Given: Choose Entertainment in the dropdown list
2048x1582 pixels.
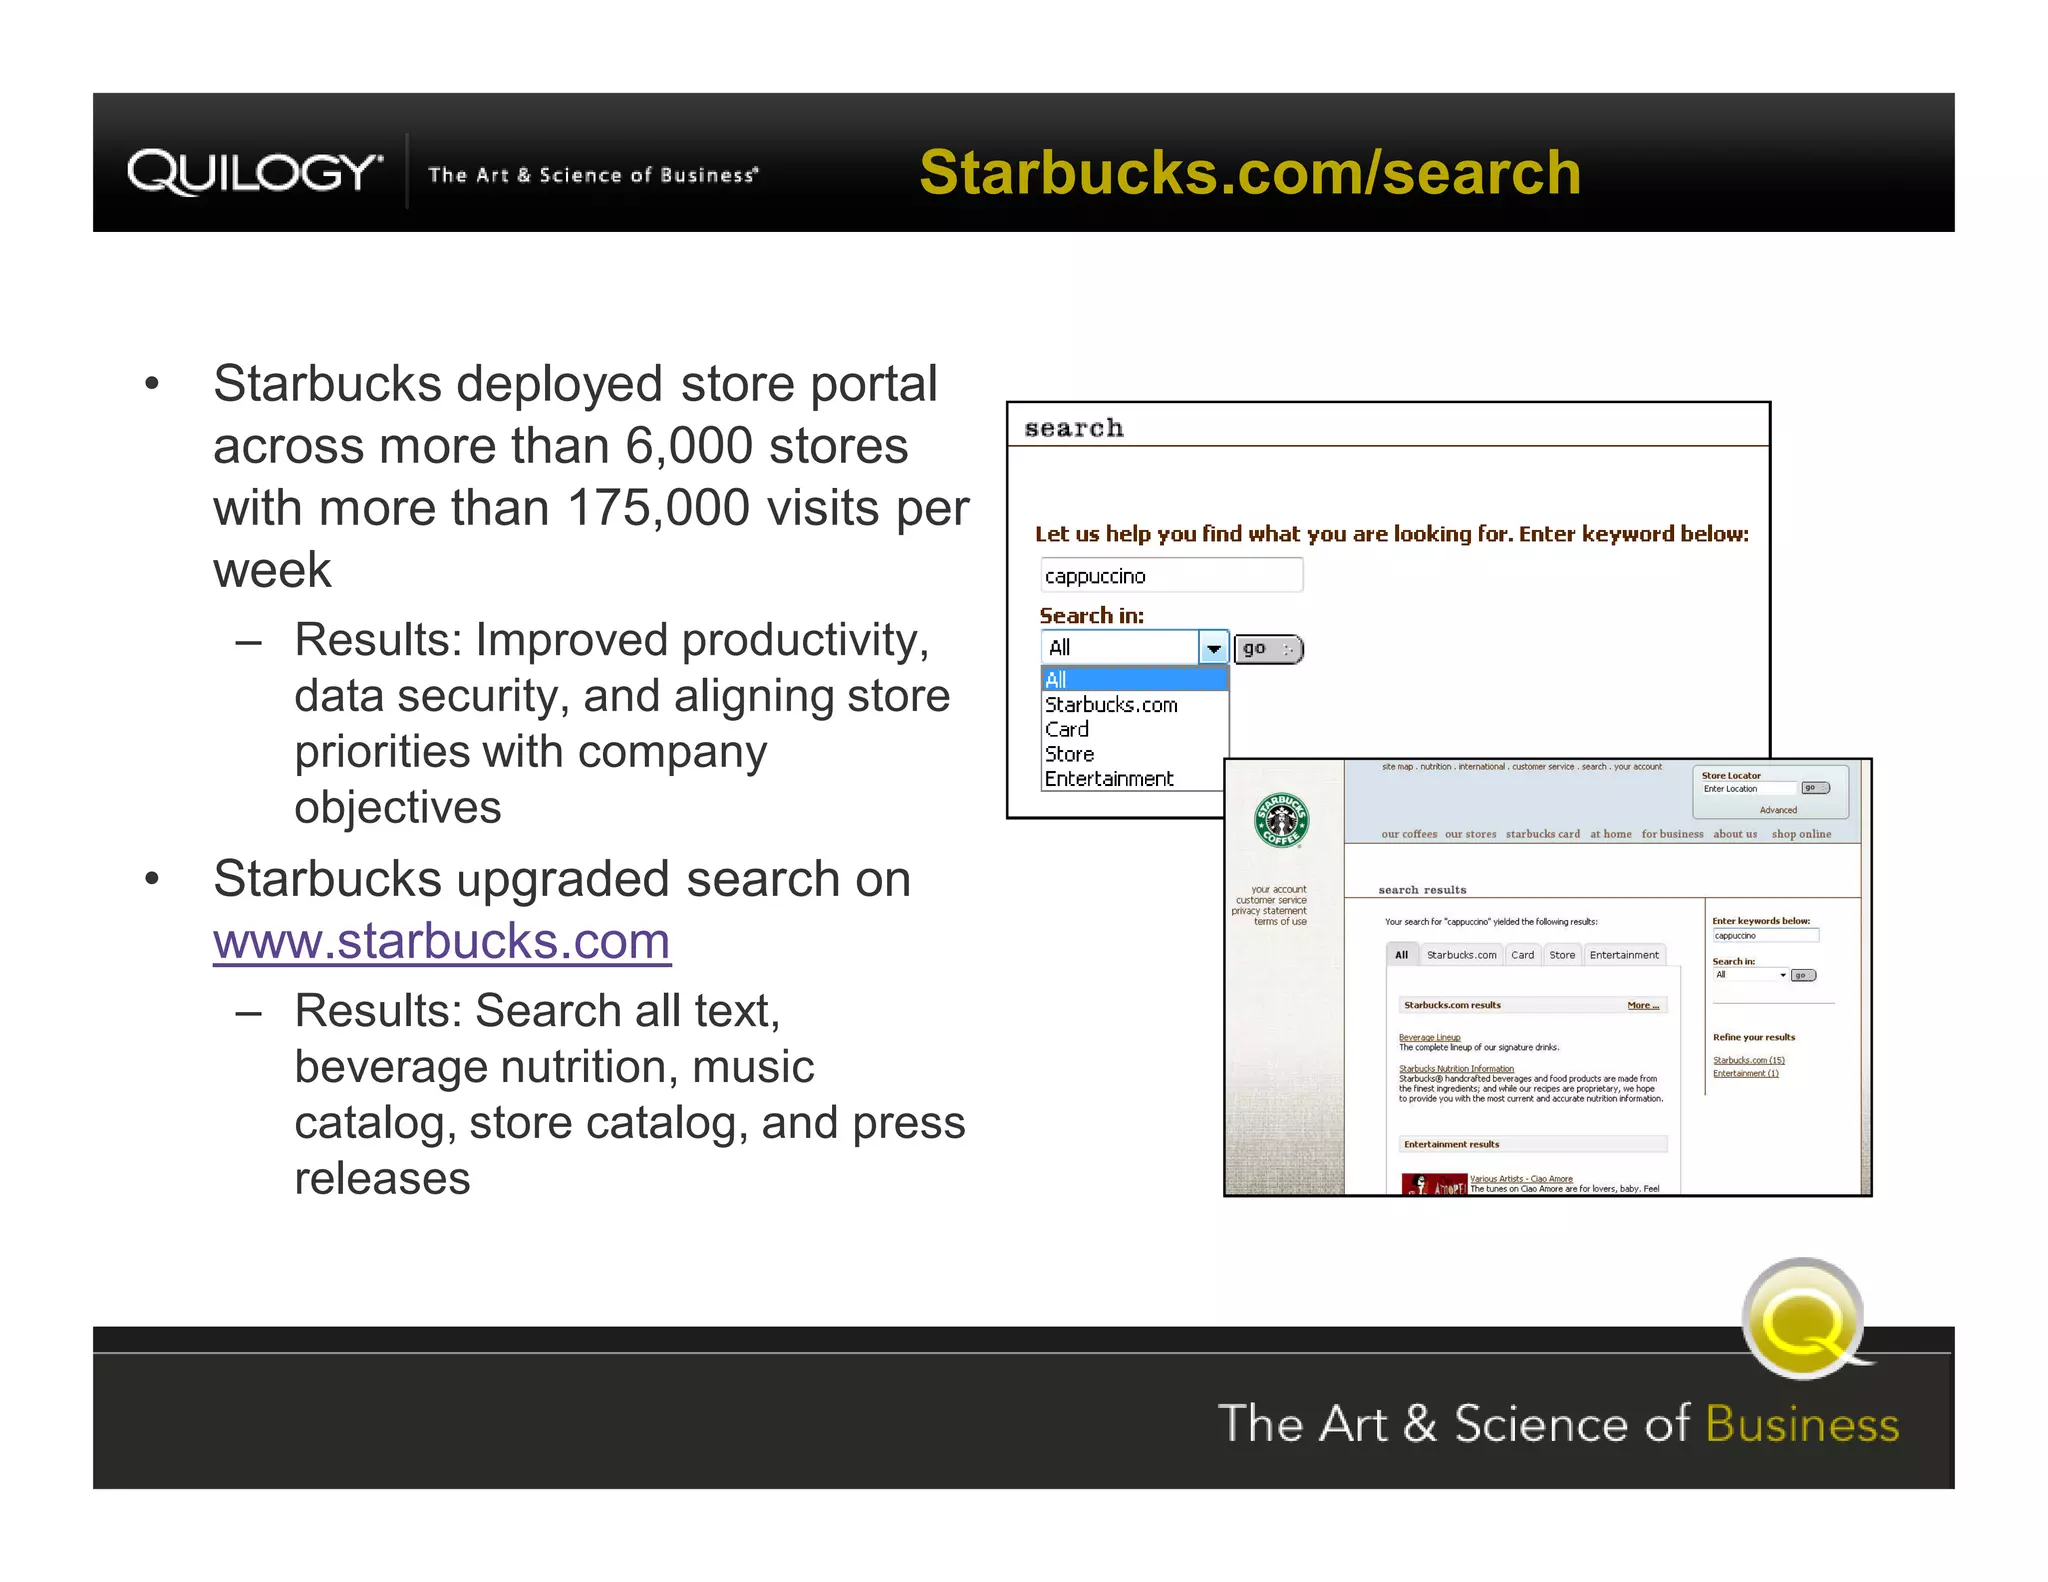Looking at the screenshot, I should (x=1109, y=779).
